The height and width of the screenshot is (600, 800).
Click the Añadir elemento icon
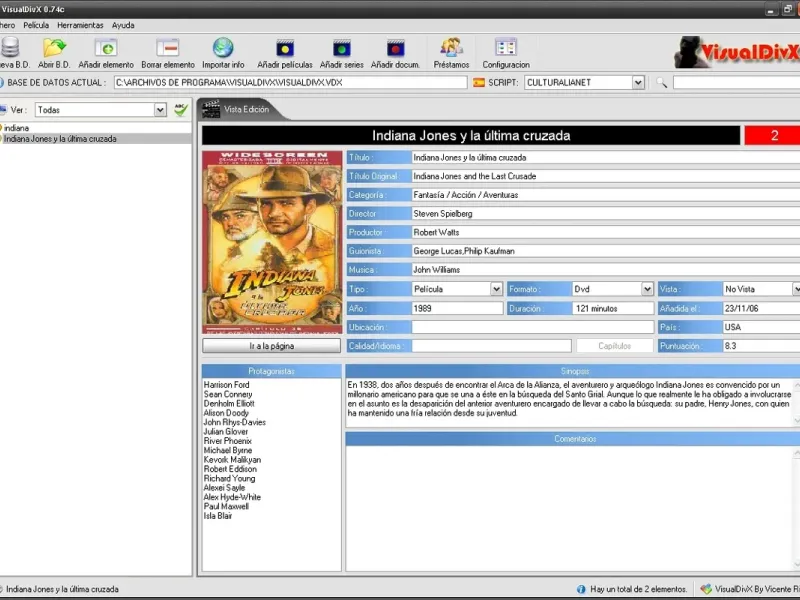pos(105,47)
